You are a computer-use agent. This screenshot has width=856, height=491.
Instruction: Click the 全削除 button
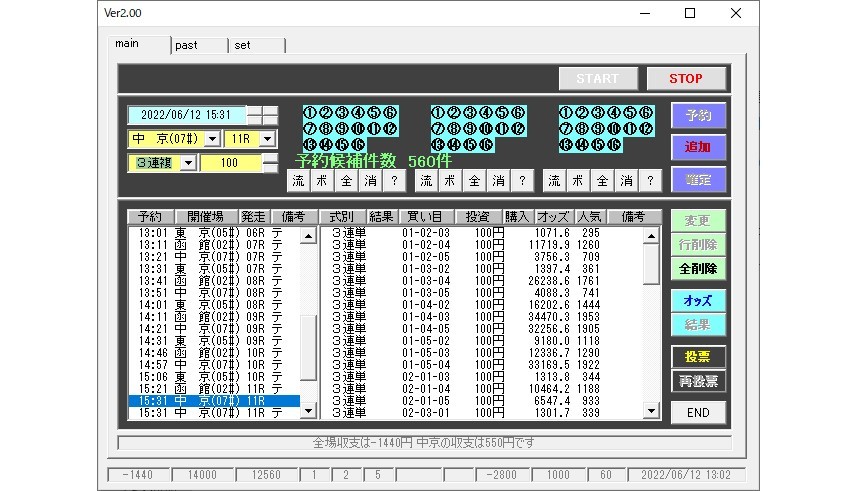pos(698,269)
